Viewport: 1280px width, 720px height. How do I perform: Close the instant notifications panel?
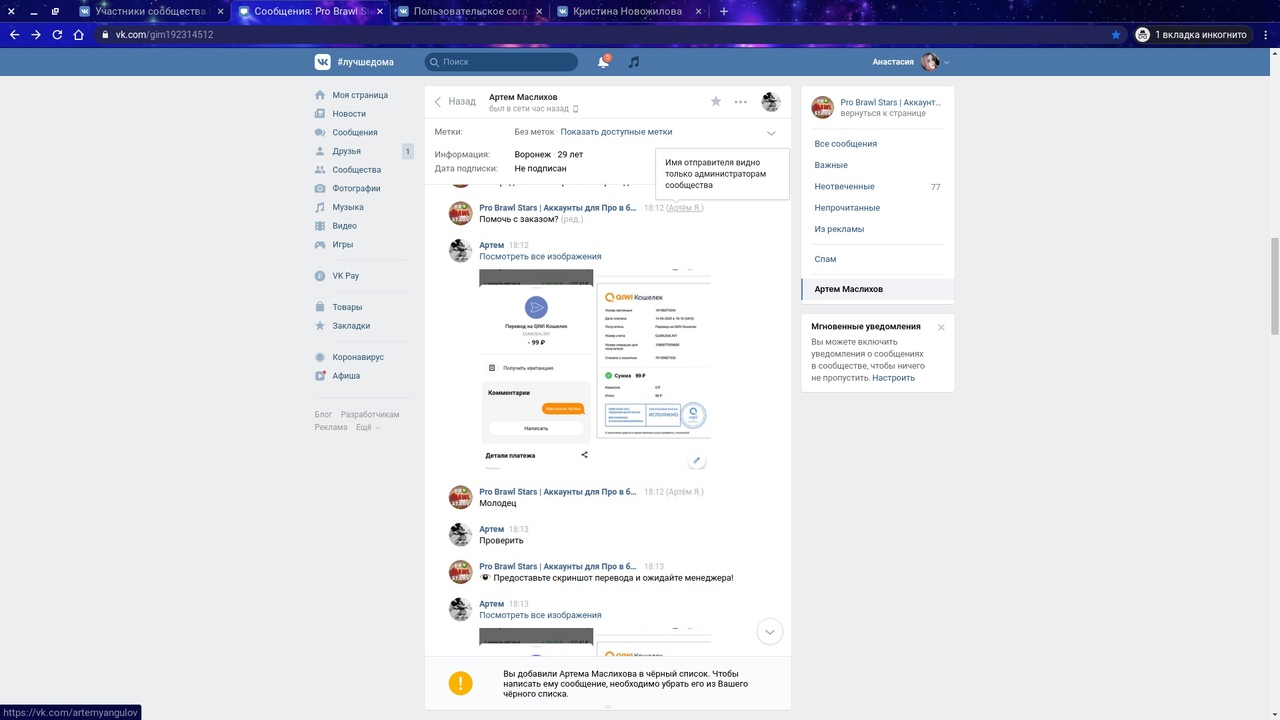[941, 327]
